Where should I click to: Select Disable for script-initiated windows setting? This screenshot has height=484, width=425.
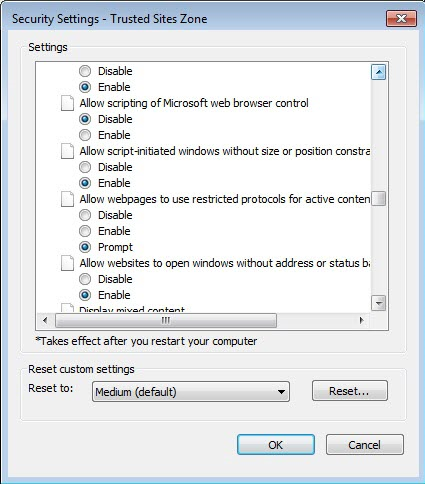point(85,167)
